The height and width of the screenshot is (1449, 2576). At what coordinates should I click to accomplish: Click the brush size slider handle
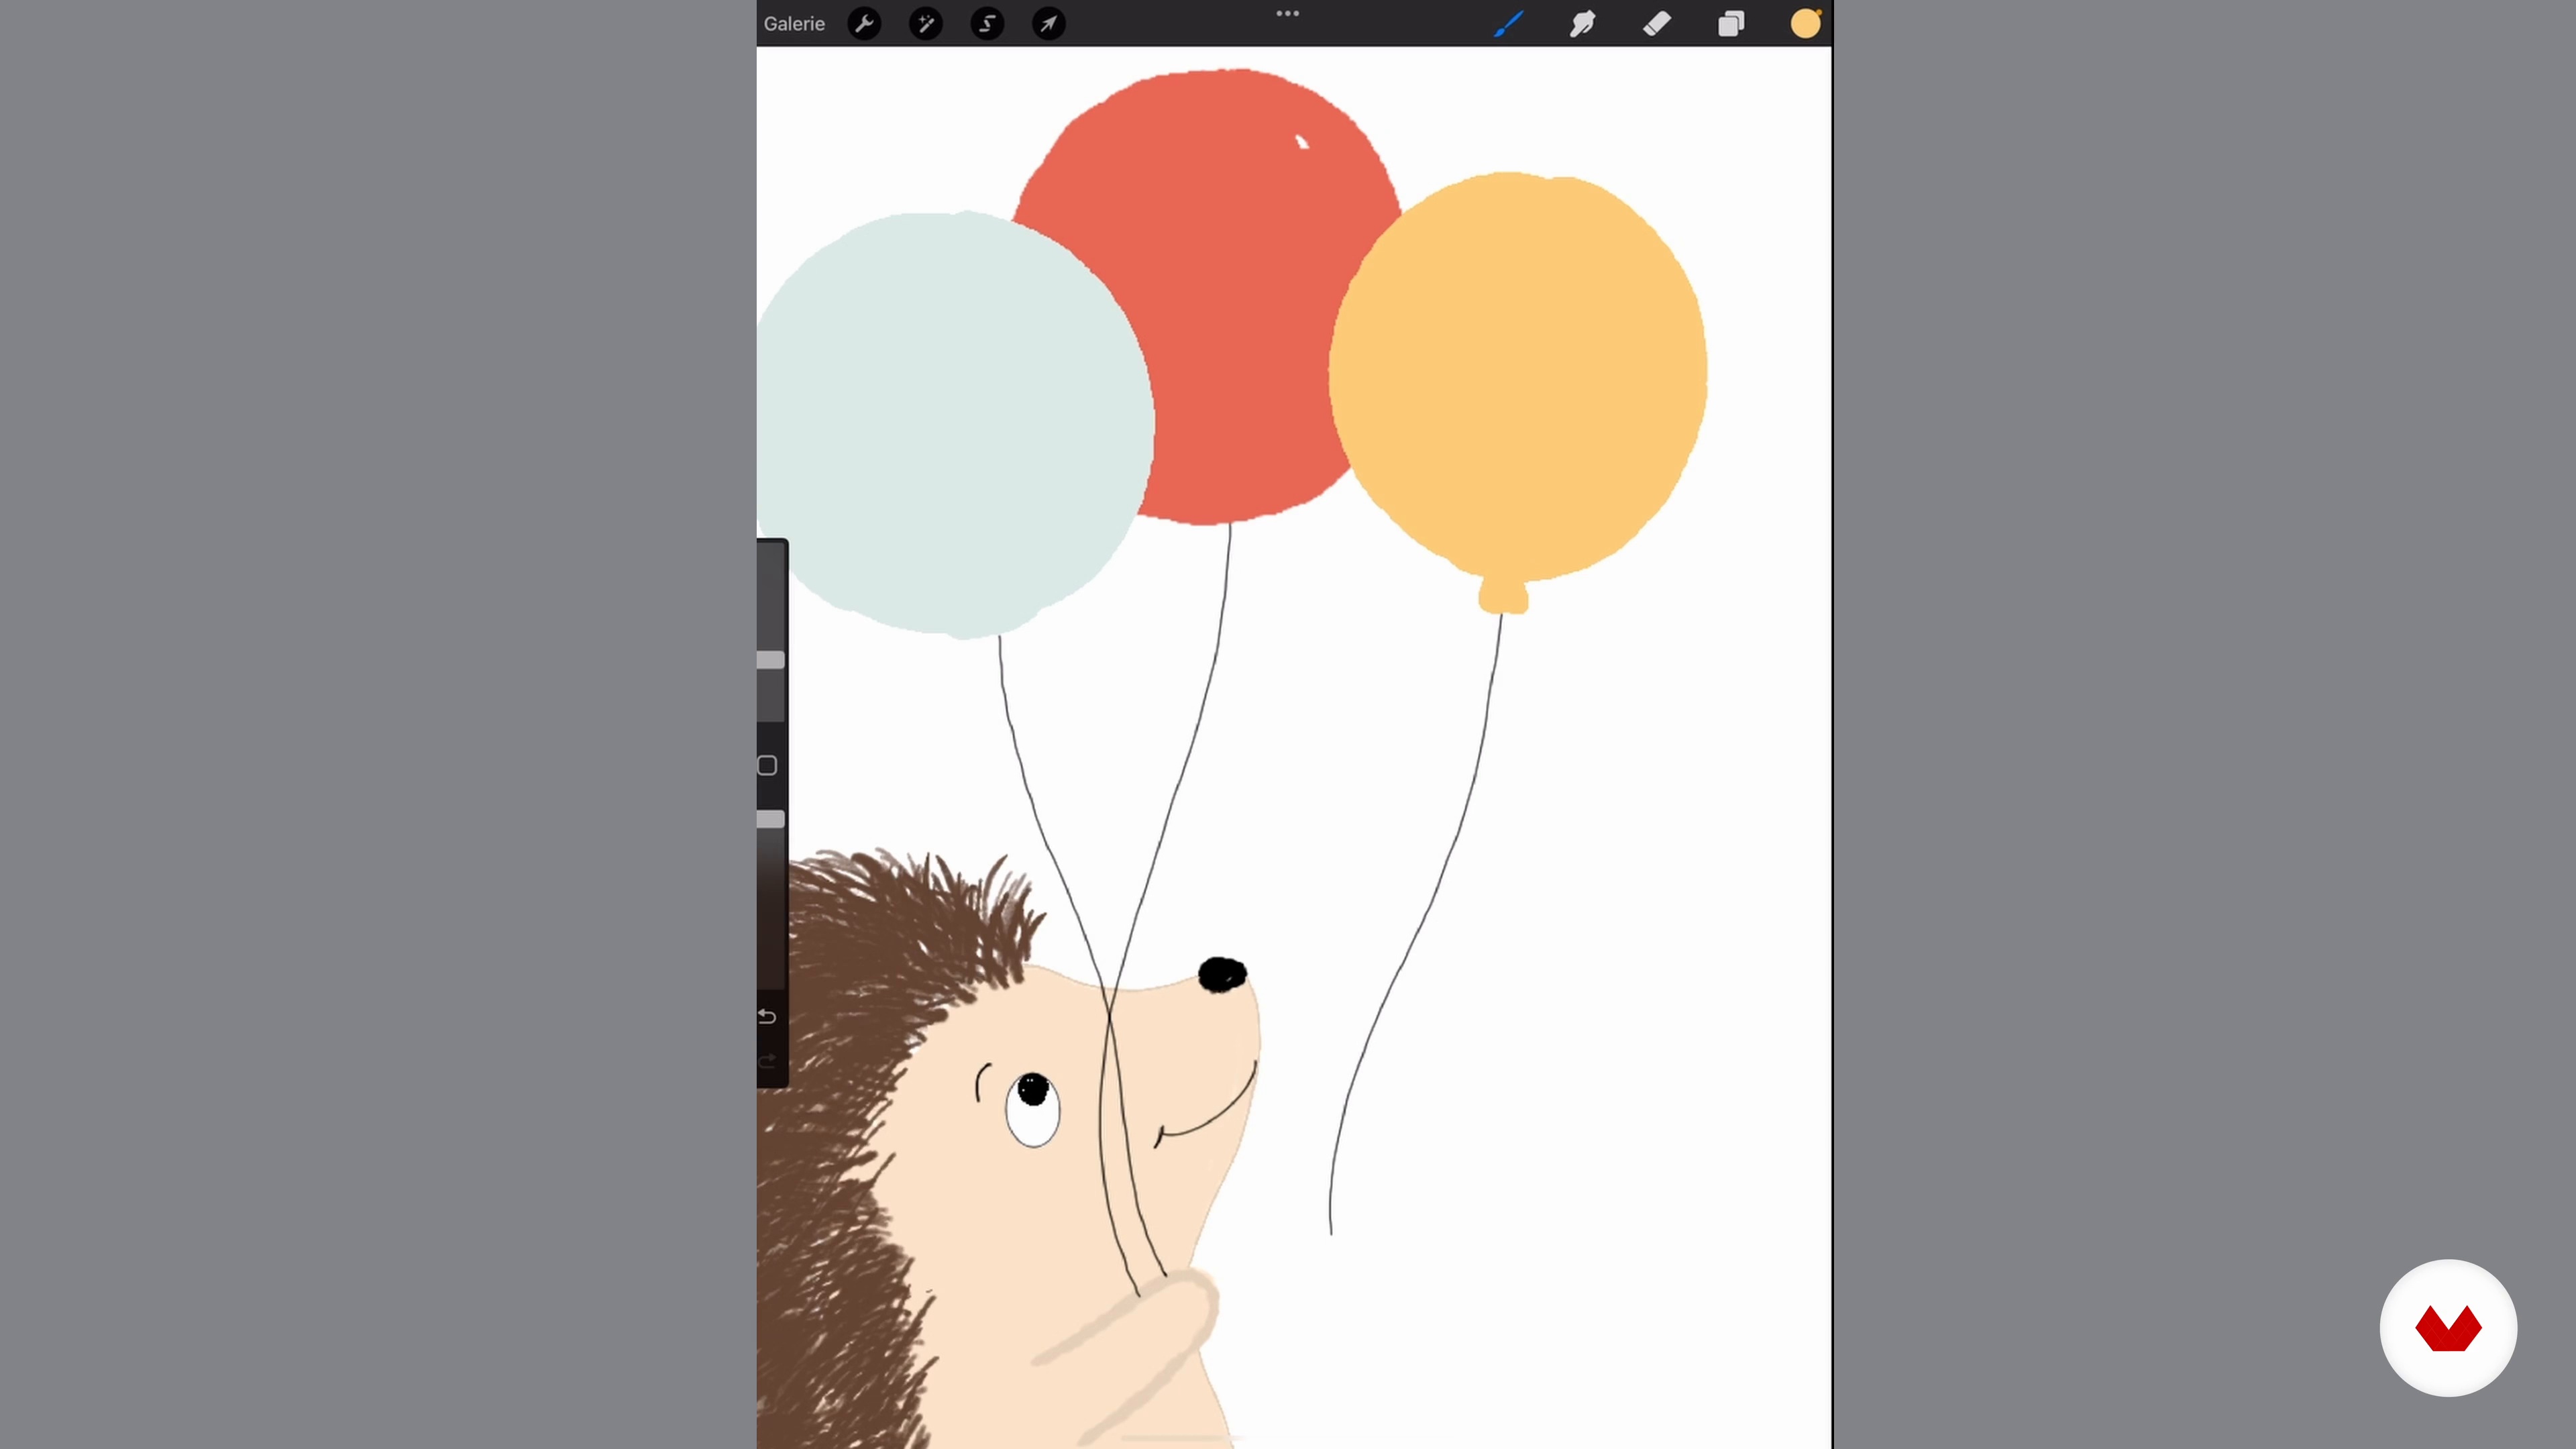click(770, 660)
